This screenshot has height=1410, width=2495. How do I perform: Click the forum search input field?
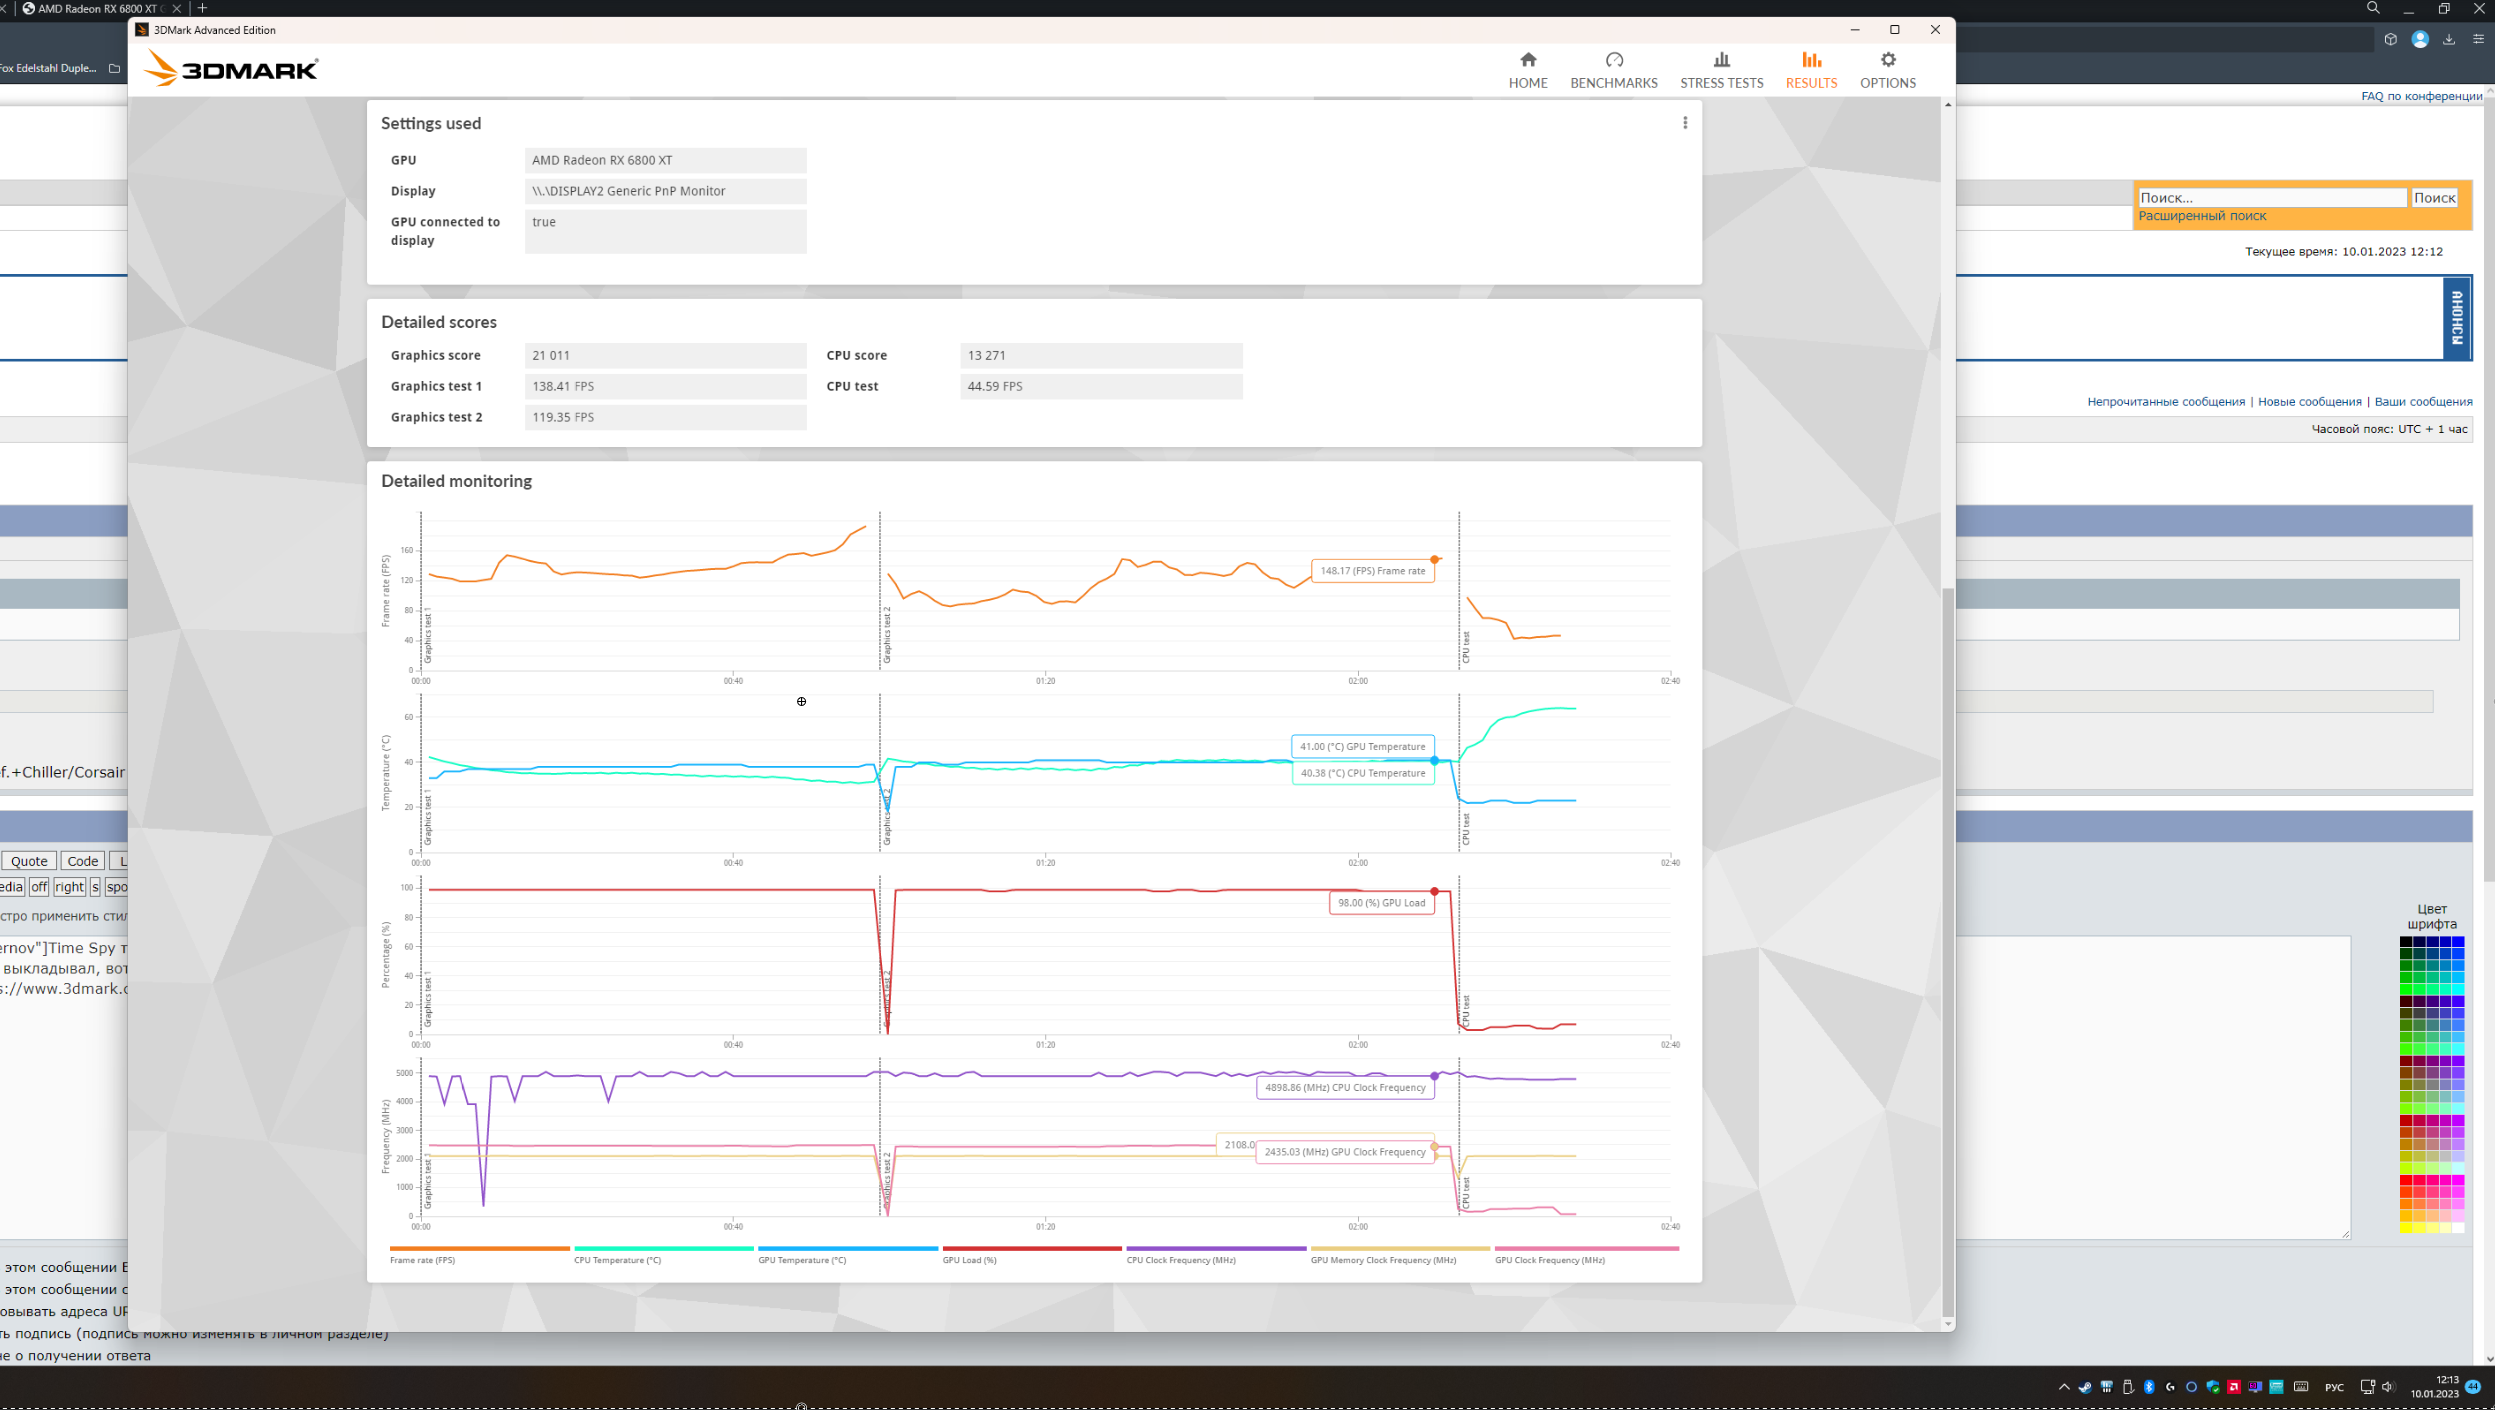point(2271,198)
